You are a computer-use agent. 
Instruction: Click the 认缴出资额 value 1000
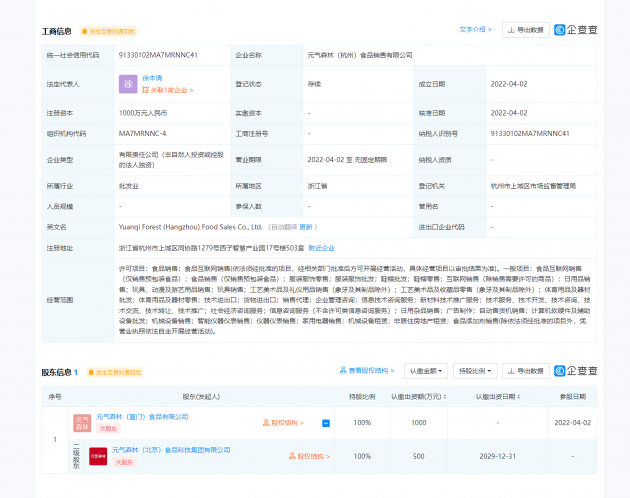418,423
